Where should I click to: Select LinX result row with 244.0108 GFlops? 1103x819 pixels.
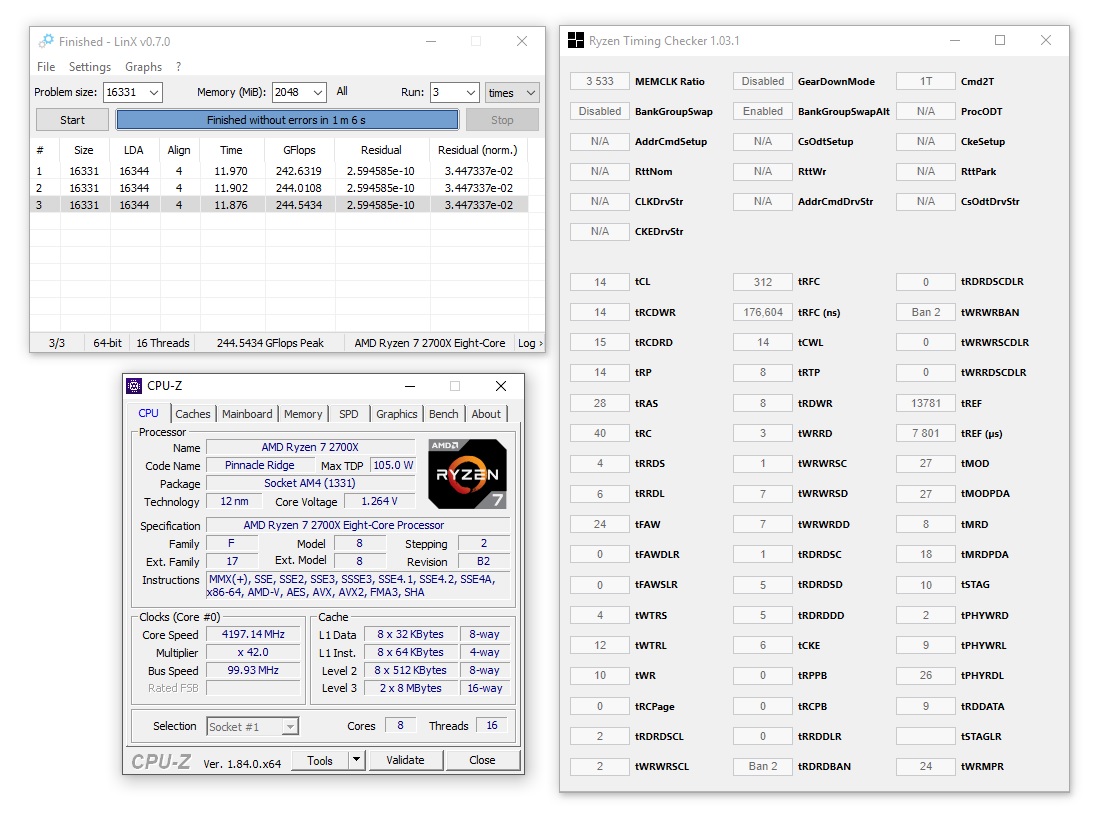tap(279, 188)
